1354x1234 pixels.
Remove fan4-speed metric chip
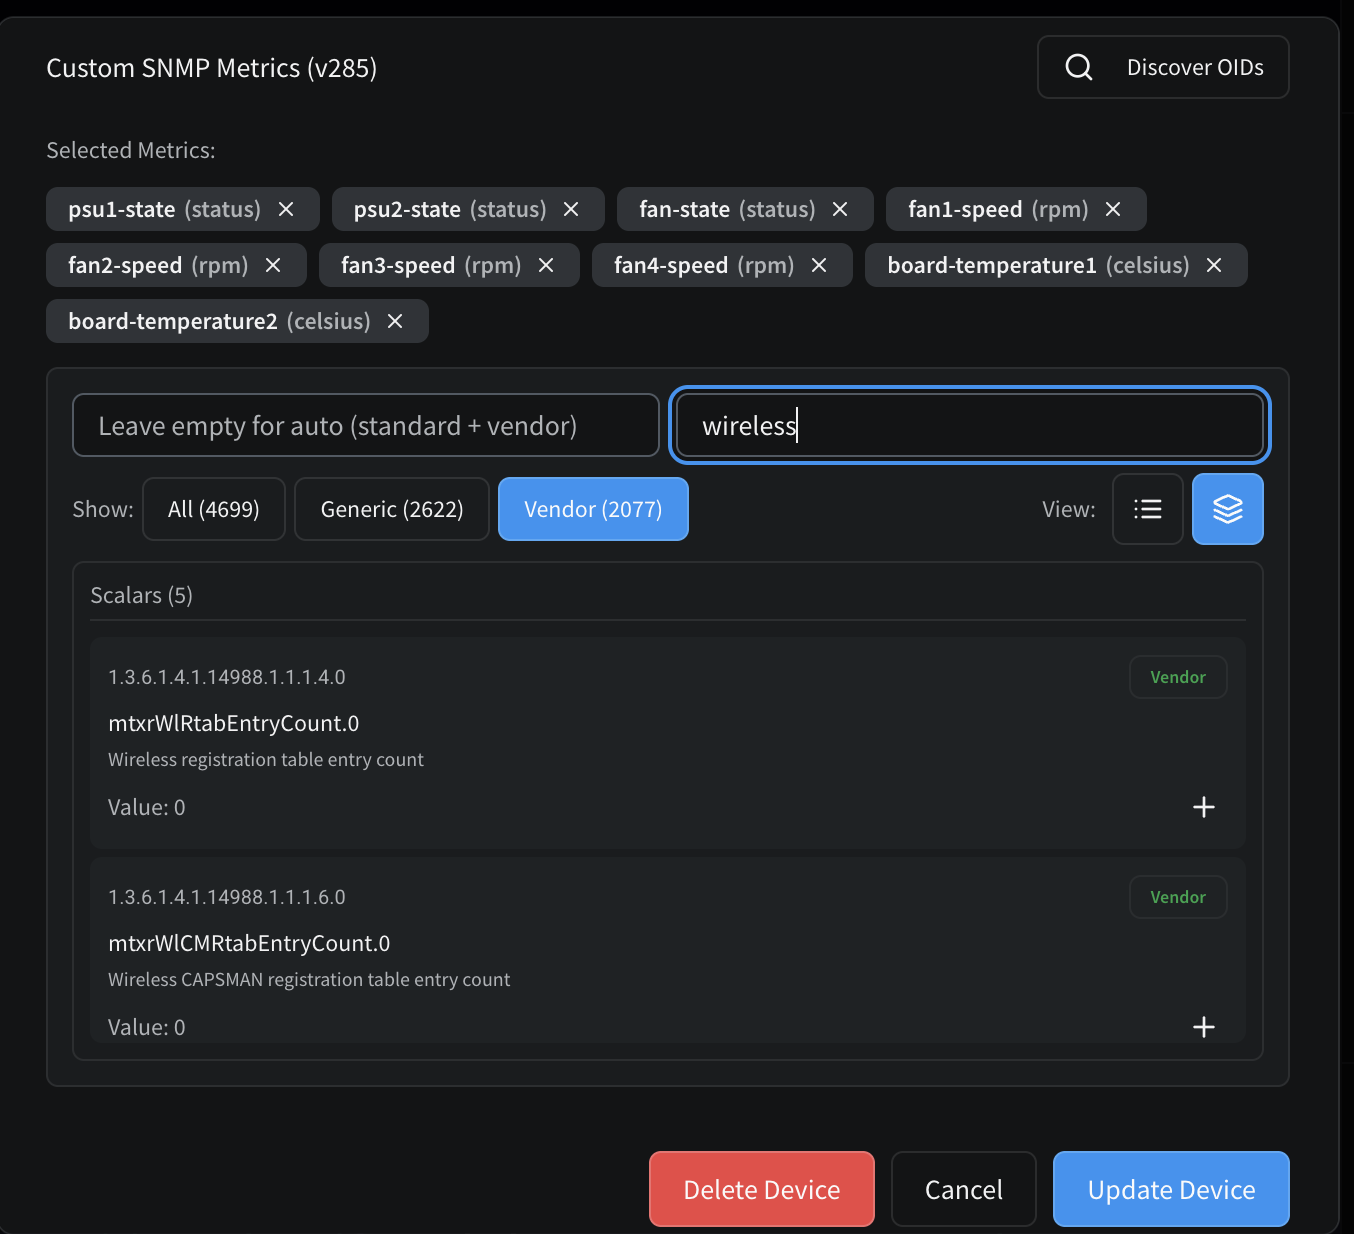coord(819,265)
